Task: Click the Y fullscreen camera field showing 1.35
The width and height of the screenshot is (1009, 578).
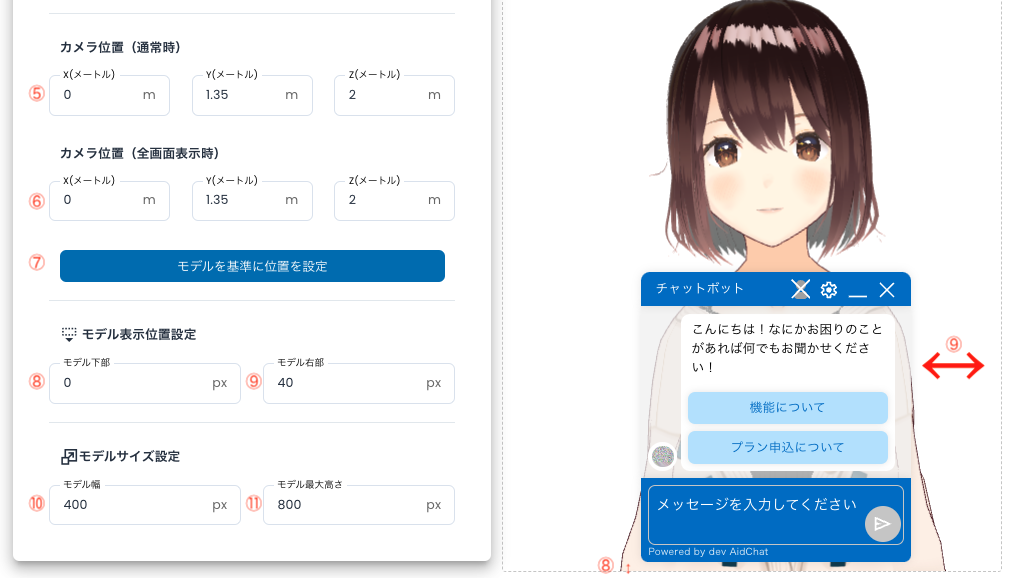Action: [x=252, y=200]
